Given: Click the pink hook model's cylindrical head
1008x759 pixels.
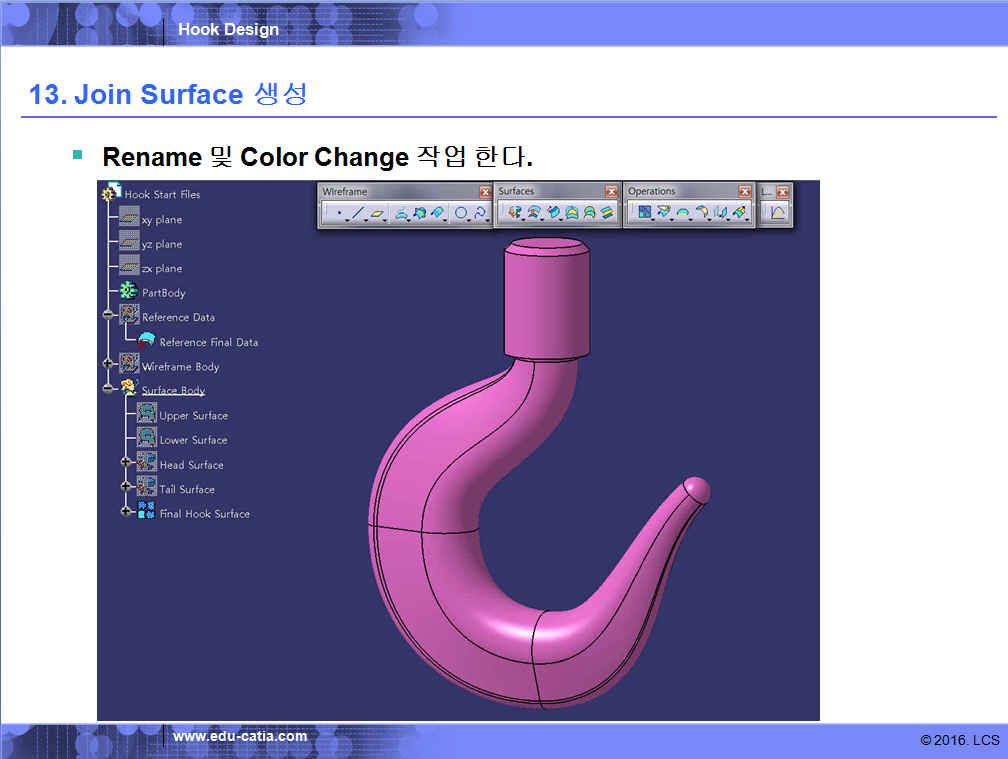Looking at the screenshot, I should (x=545, y=298).
